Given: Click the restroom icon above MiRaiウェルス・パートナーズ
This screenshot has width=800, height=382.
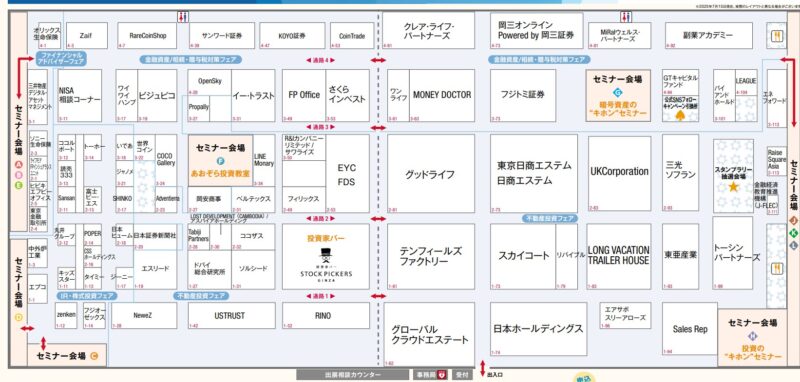Looking at the screenshot, I should point(626,17).
